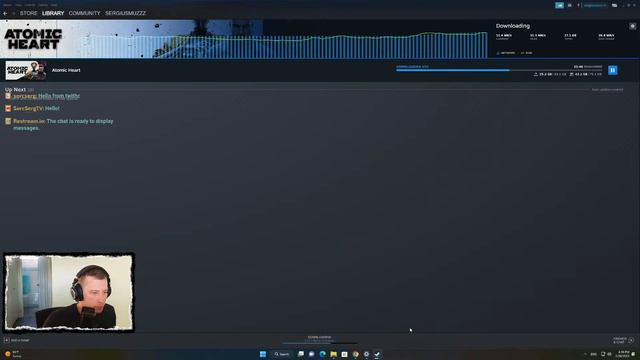Screen dimensions: 640x360
Task: Open the Atomic Heart game thumbnail
Action: [x=26, y=70]
